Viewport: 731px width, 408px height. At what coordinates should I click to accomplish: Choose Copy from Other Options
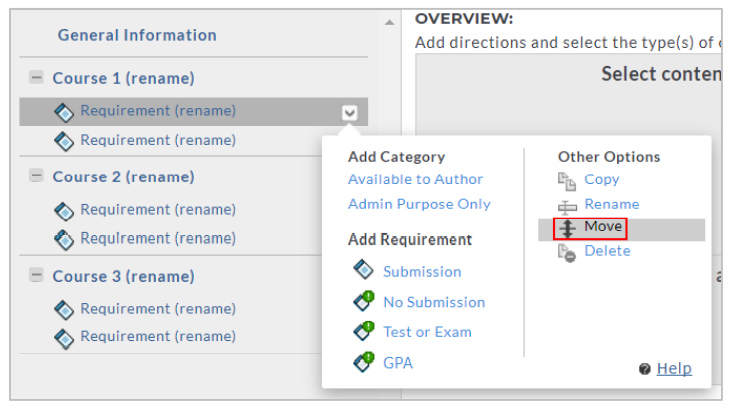602,180
